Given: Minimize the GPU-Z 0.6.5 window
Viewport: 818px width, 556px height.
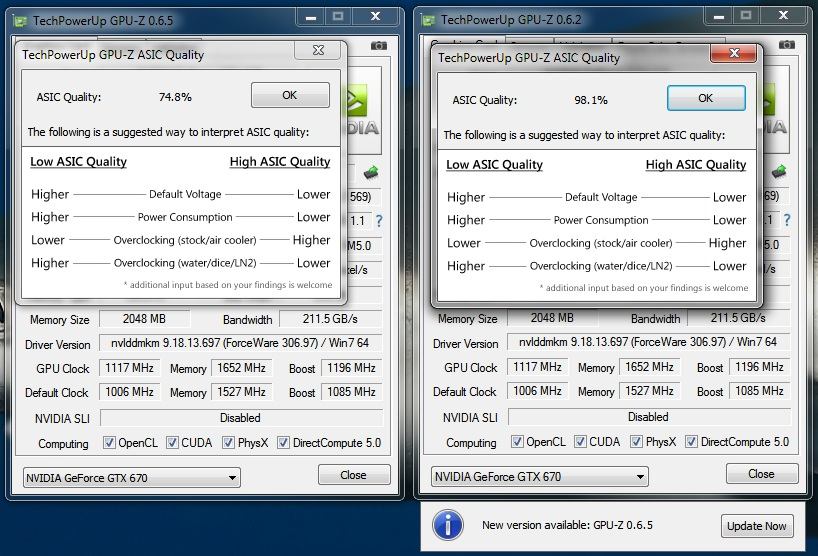Looking at the screenshot, I should click(x=311, y=17).
